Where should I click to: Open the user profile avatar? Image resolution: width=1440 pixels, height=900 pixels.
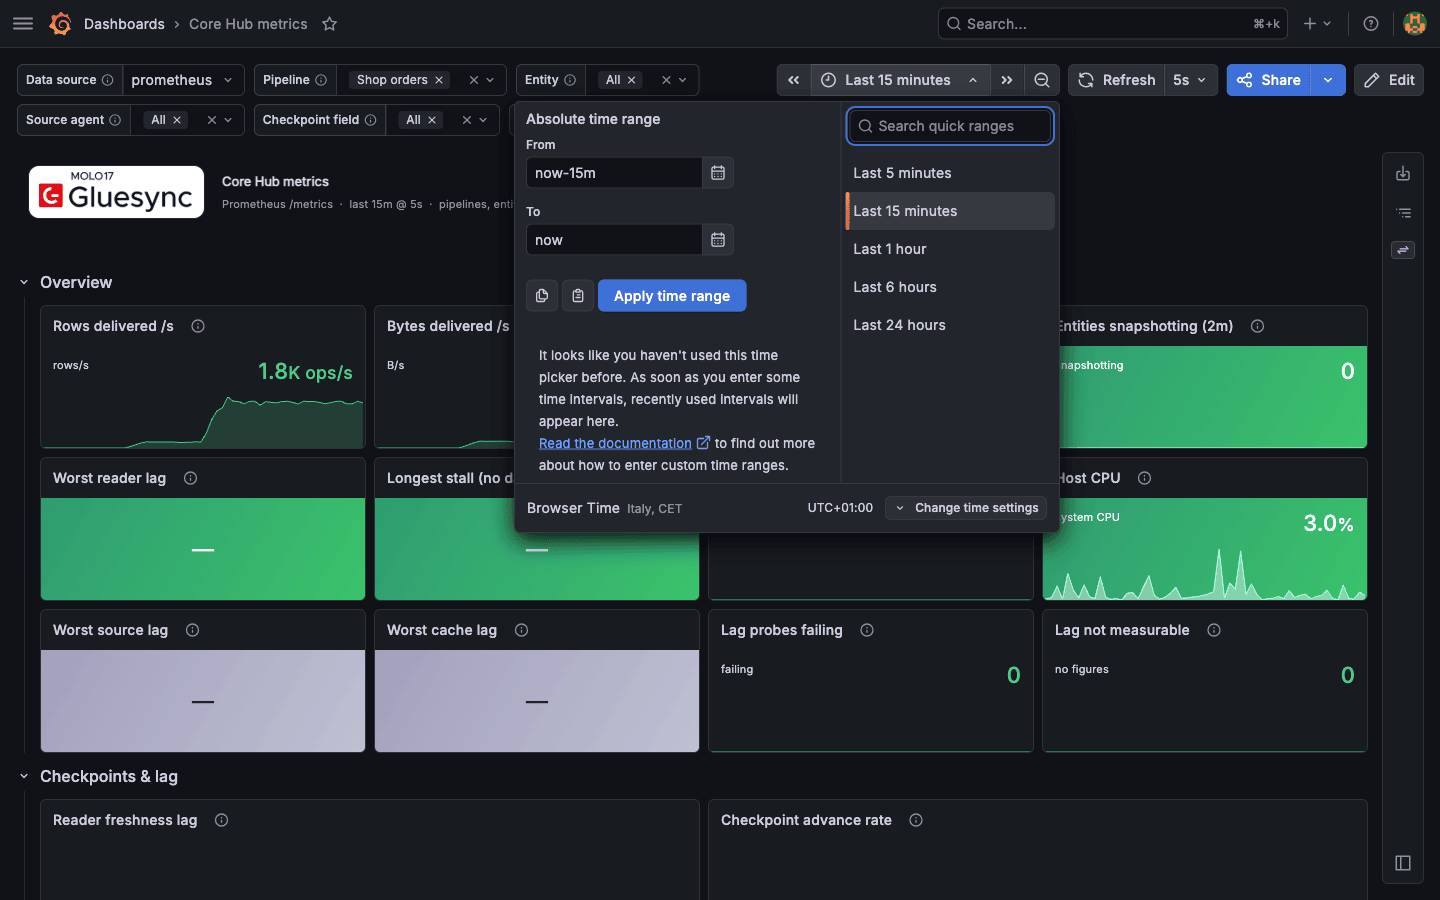point(1415,24)
